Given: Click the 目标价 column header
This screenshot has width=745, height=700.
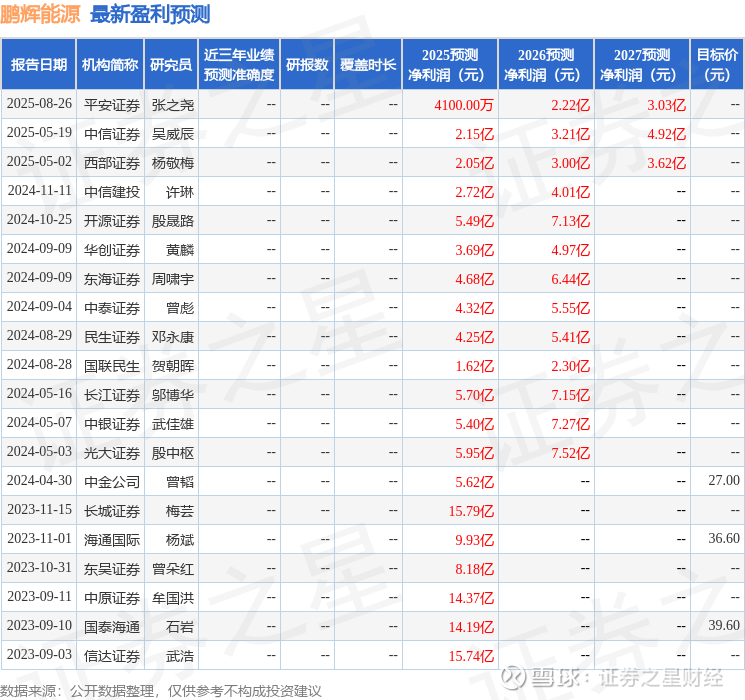Looking at the screenshot, I should click(x=716, y=65).
